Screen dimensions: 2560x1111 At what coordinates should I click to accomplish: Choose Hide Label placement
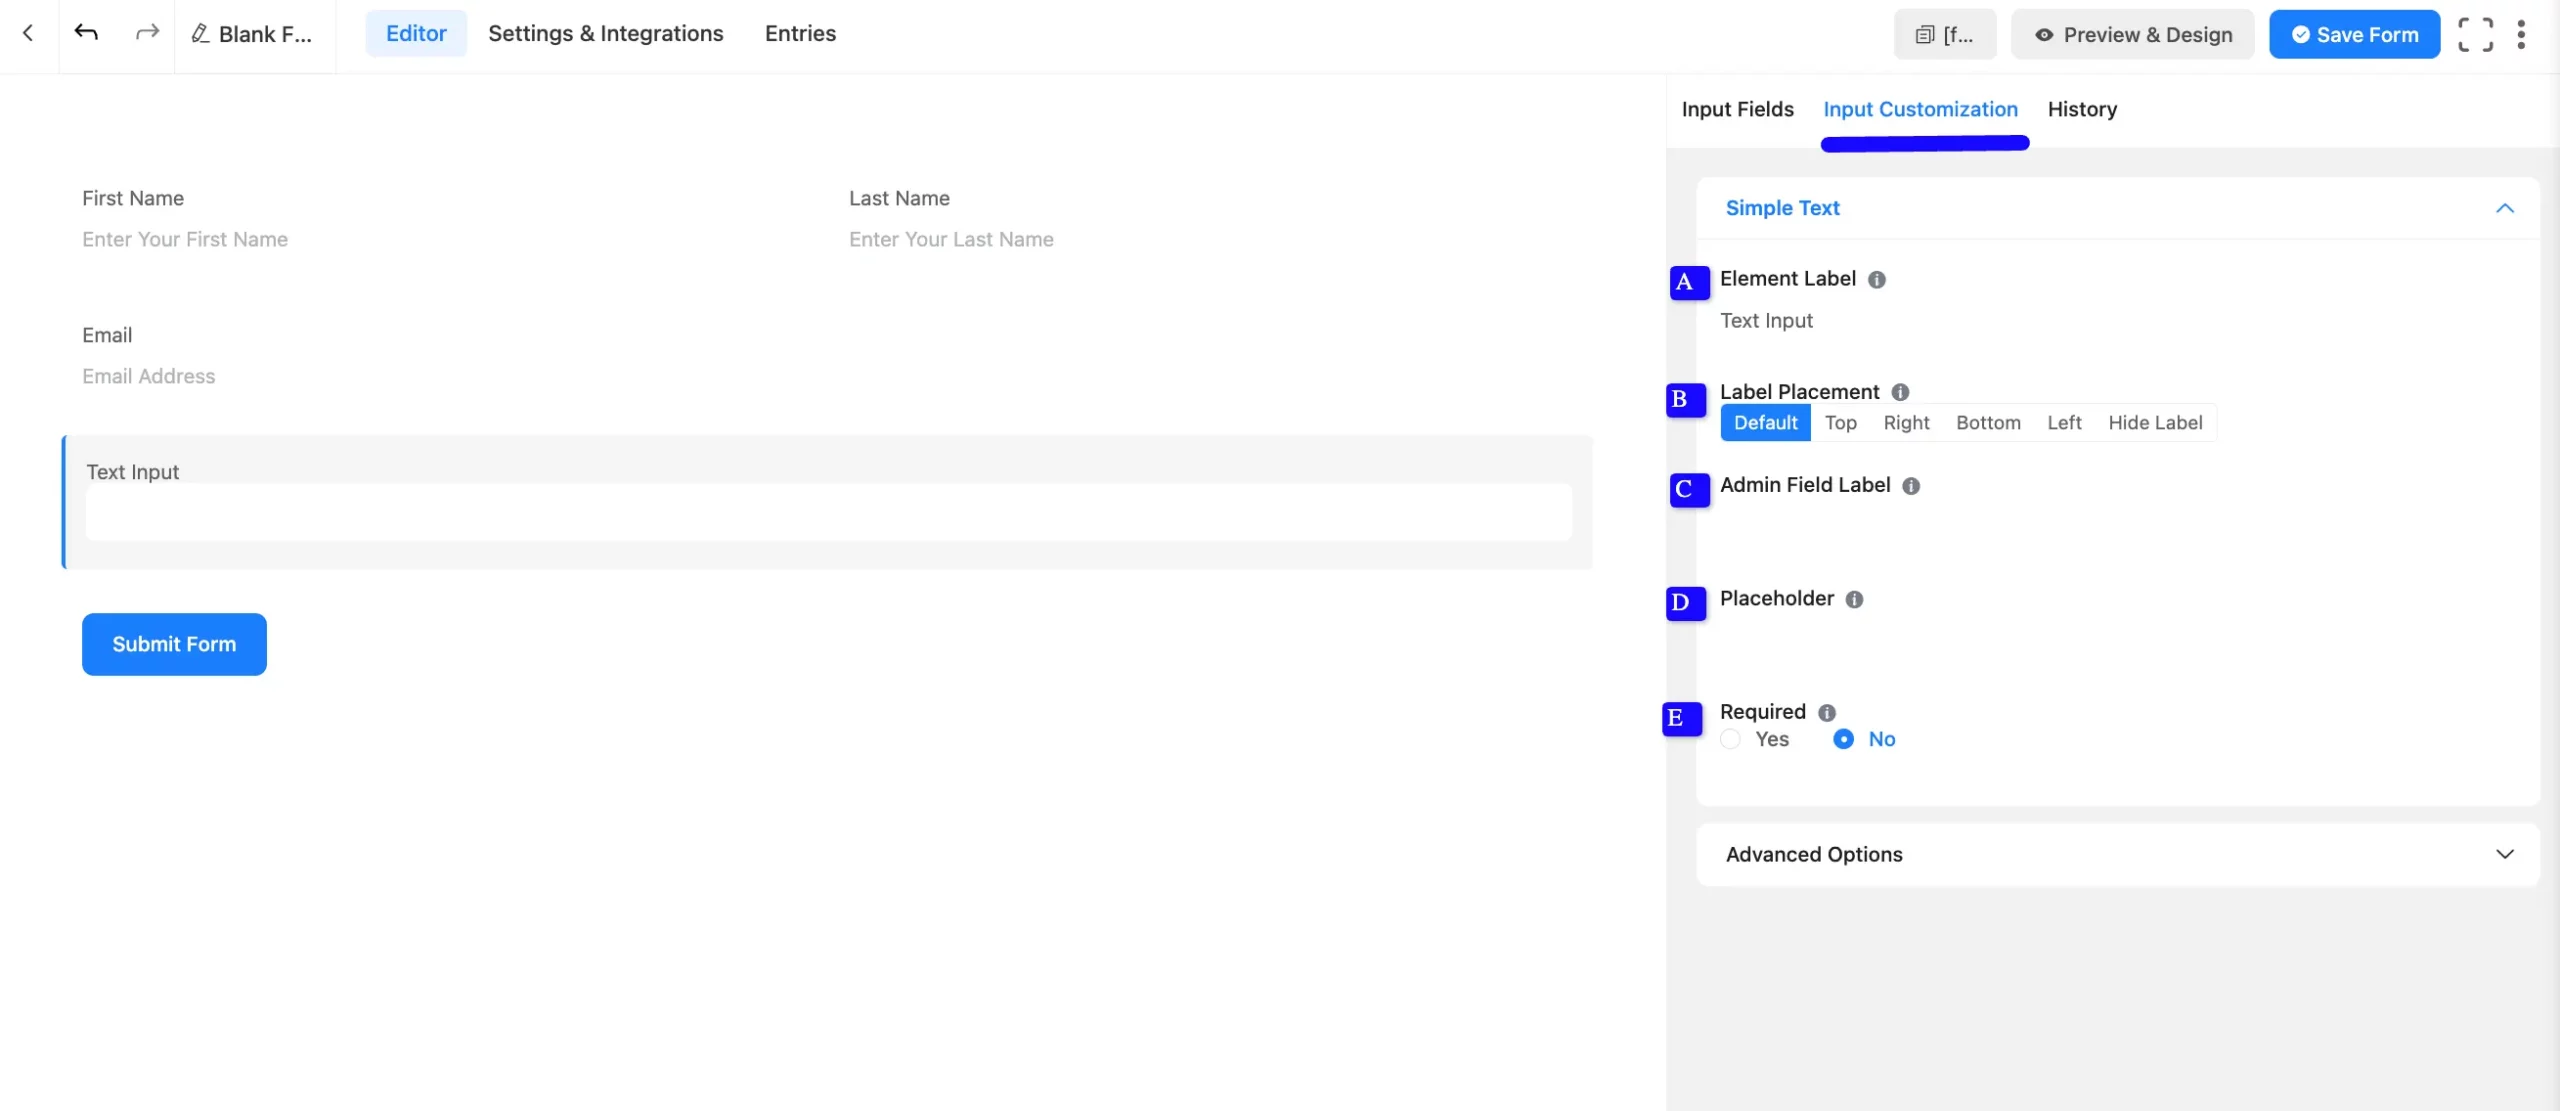(2155, 422)
